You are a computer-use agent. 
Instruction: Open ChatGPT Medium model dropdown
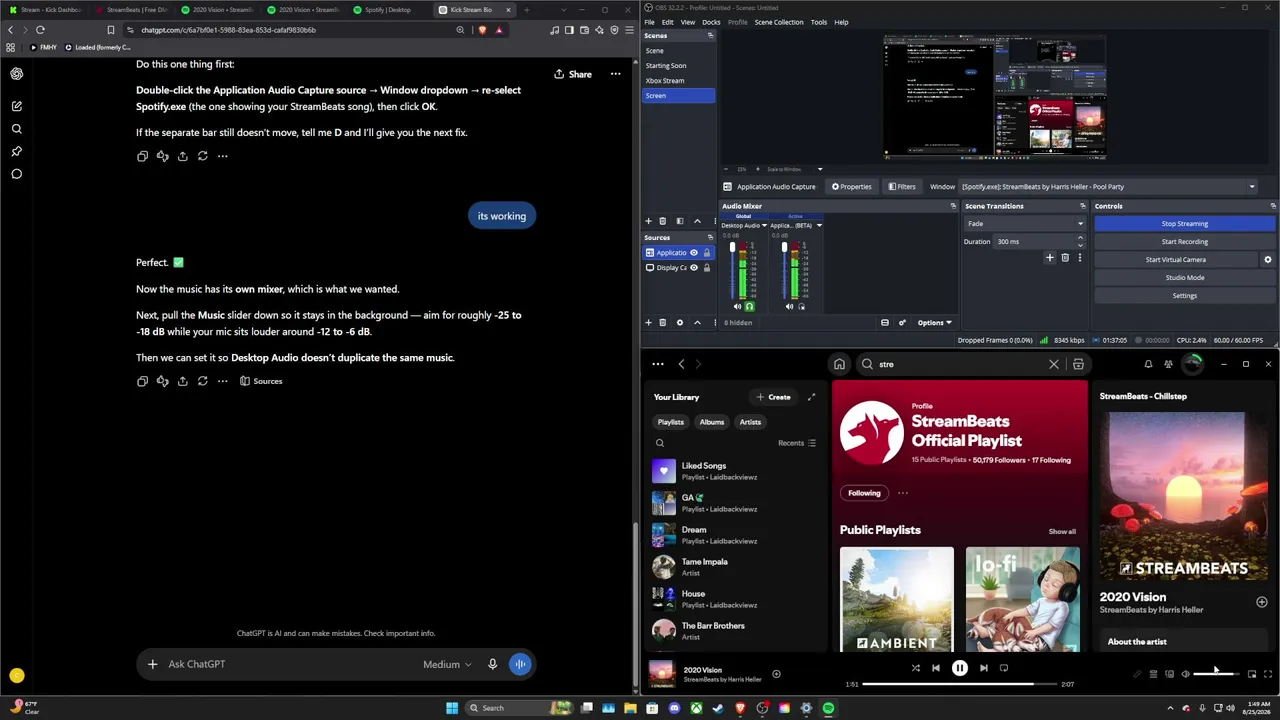[447, 664]
